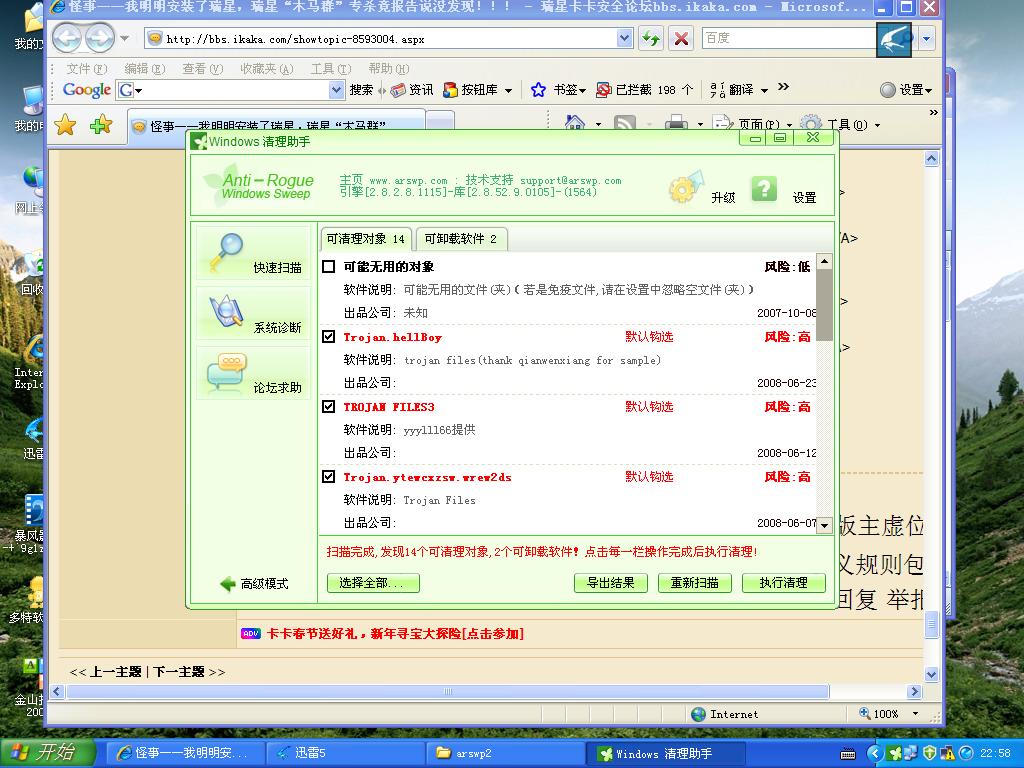The image size is (1024, 768).
Task: Open the Google search box dropdown
Action: point(336,89)
